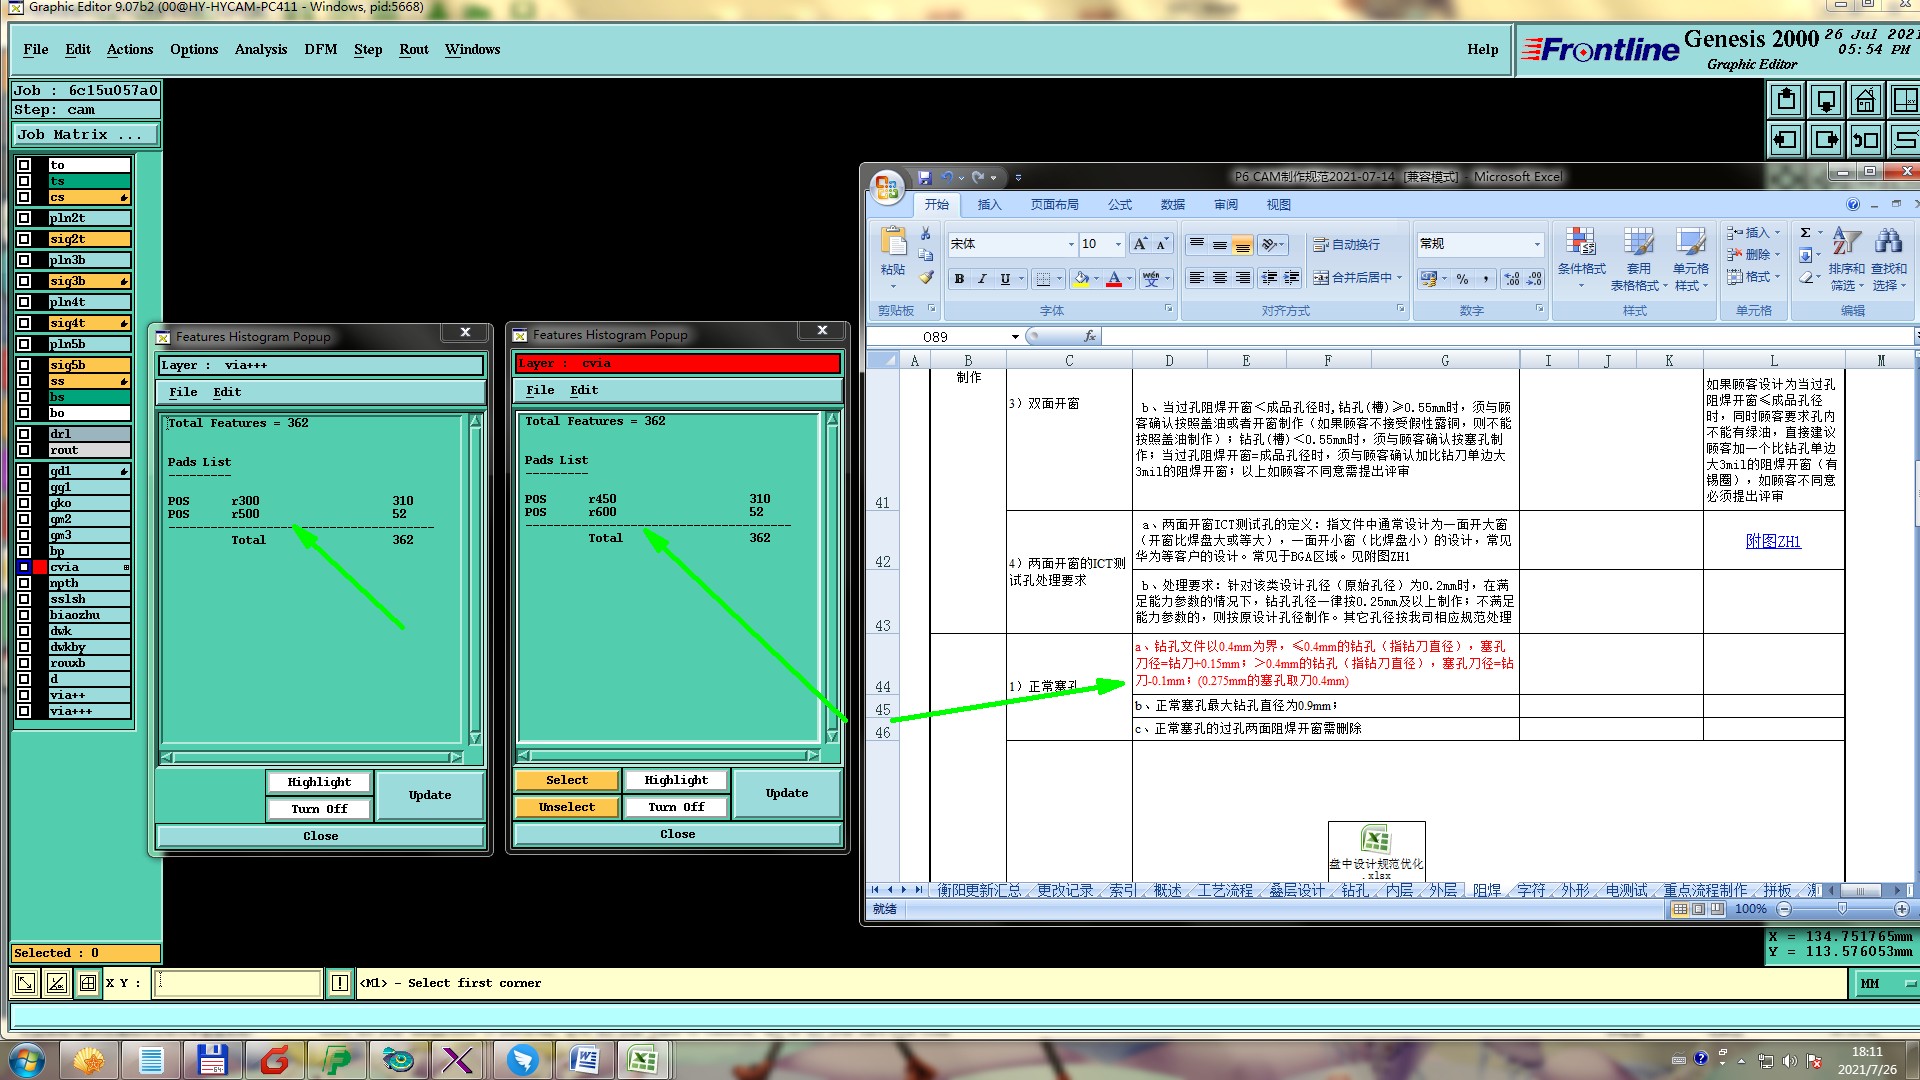This screenshot has height=1080, width=1920.
Task: Open the Excel app from Windows taskbar
Action: [x=642, y=1059]
